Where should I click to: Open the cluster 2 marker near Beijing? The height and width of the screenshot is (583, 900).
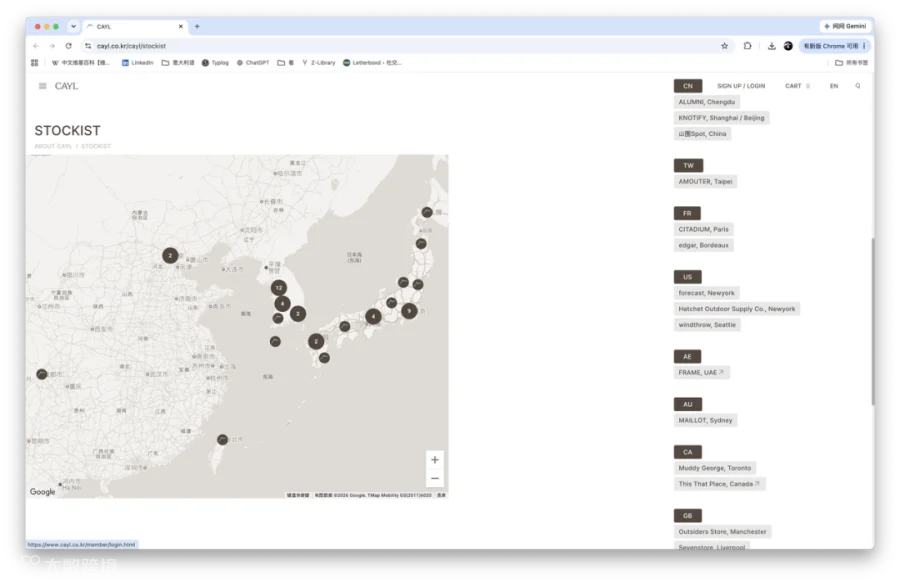click(170, 255)
